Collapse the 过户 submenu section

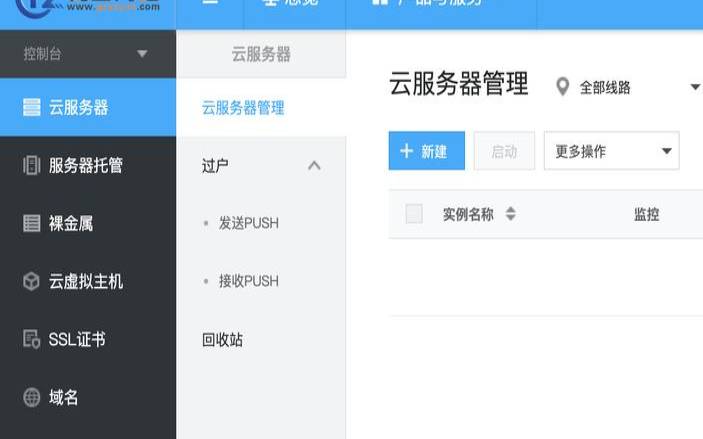coord(314,165)
